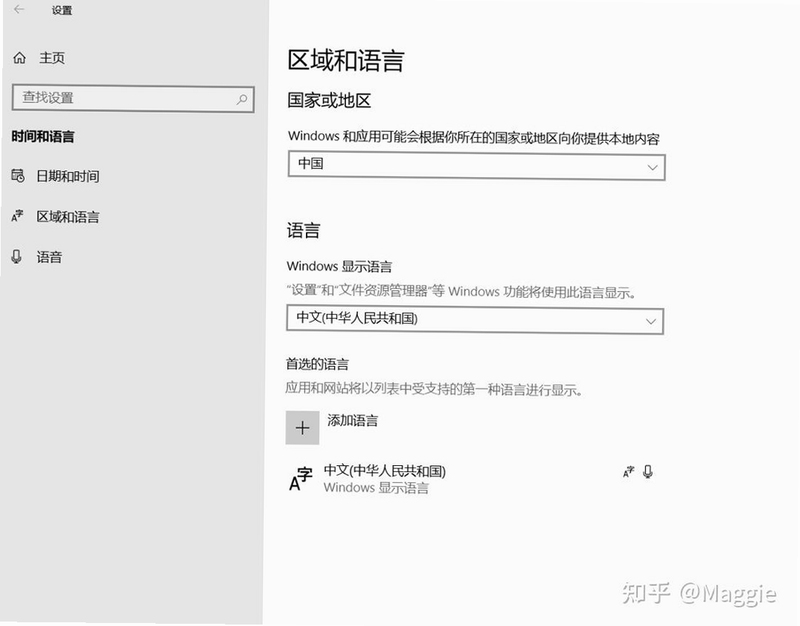Open the 中国 country dropdown
The width and height of the screenshot is (800, 626).
(x=477, y=165)
